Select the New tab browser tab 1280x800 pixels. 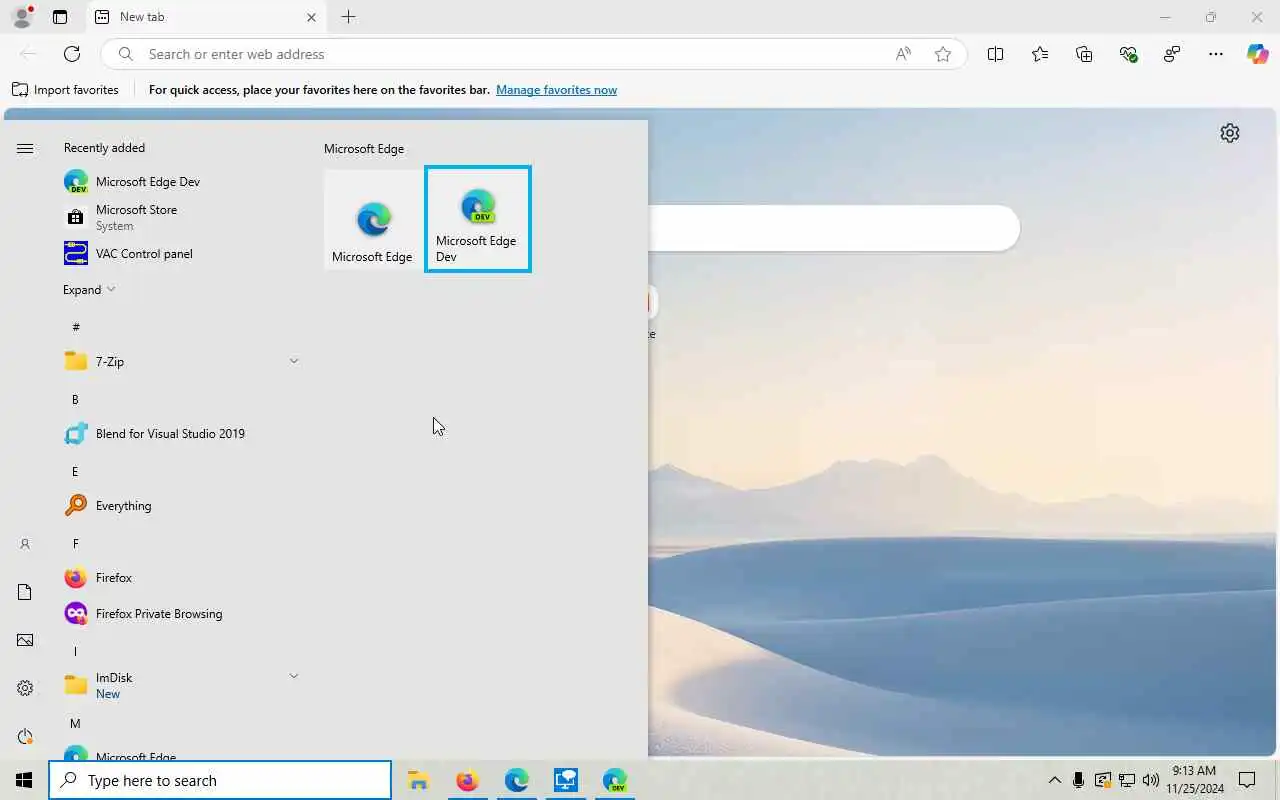(x=205, y=17)
